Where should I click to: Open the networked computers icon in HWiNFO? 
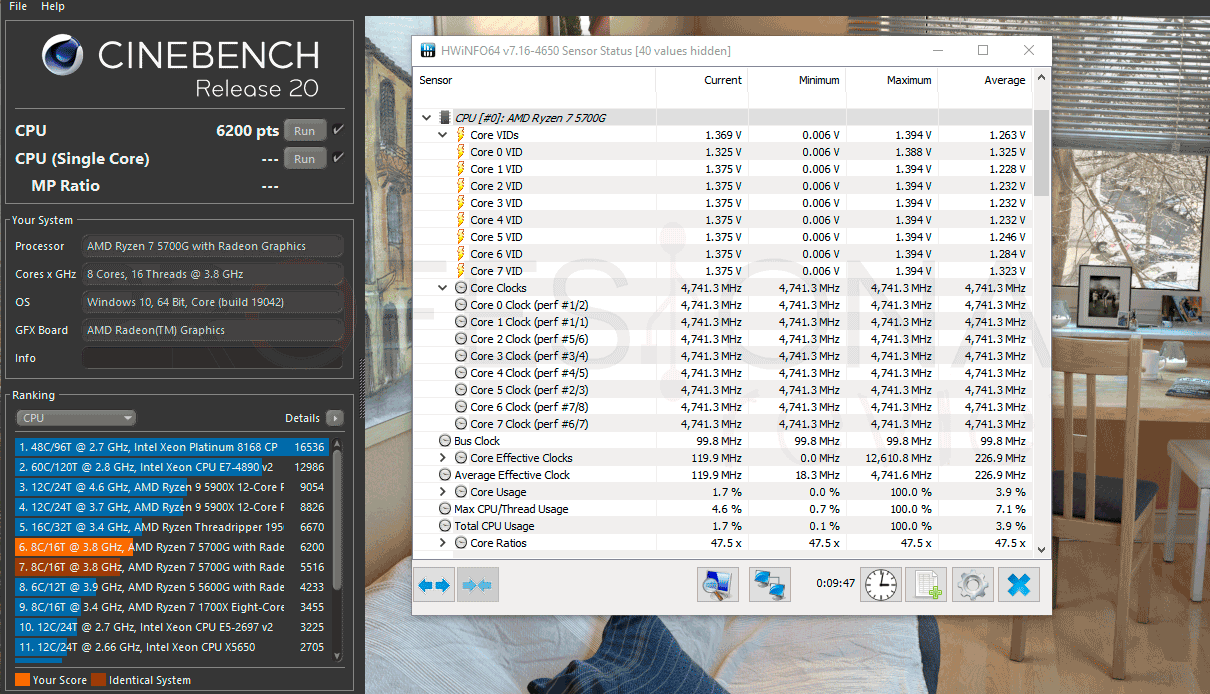tap(770, 585)
